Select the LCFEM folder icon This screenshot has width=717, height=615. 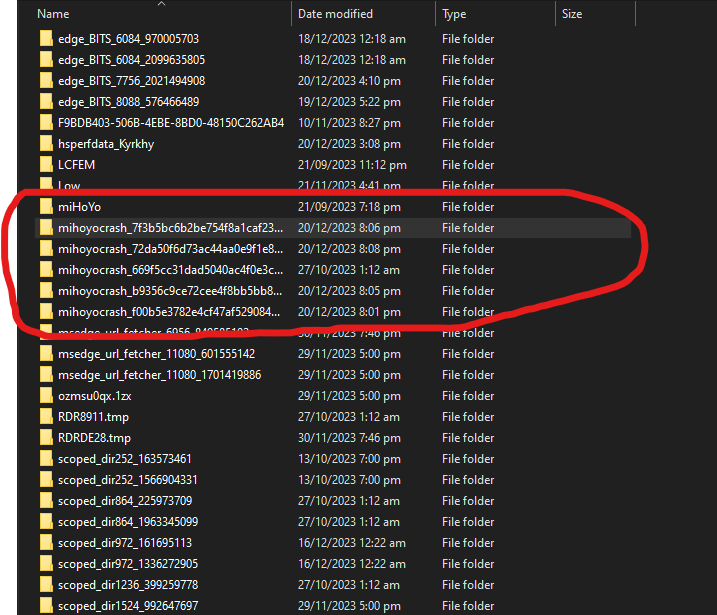(46, 165)
